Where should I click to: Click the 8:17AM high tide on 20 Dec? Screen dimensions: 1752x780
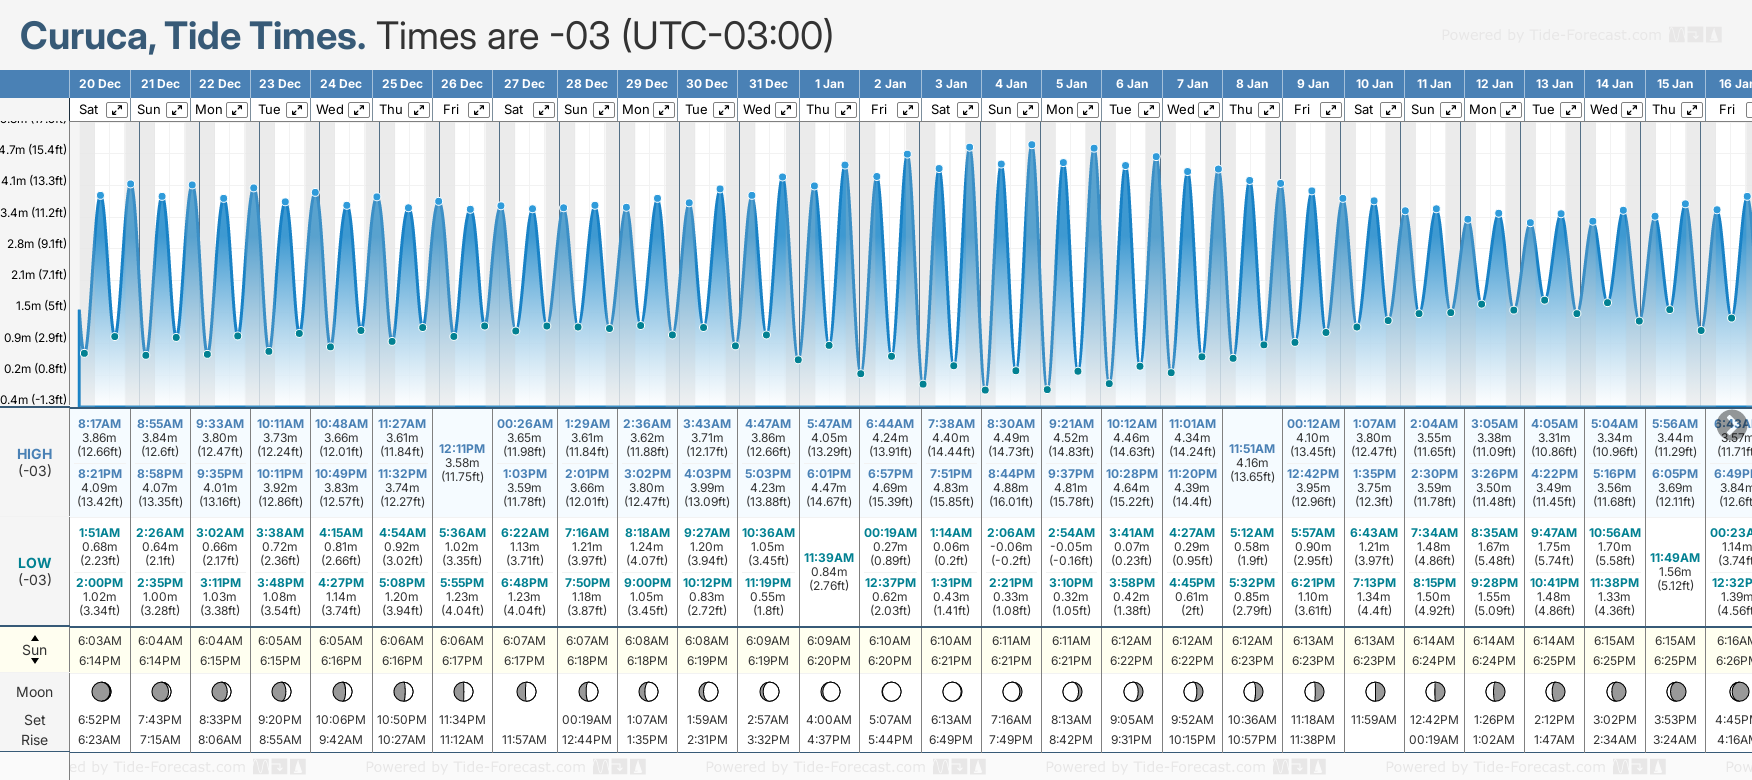99,424
